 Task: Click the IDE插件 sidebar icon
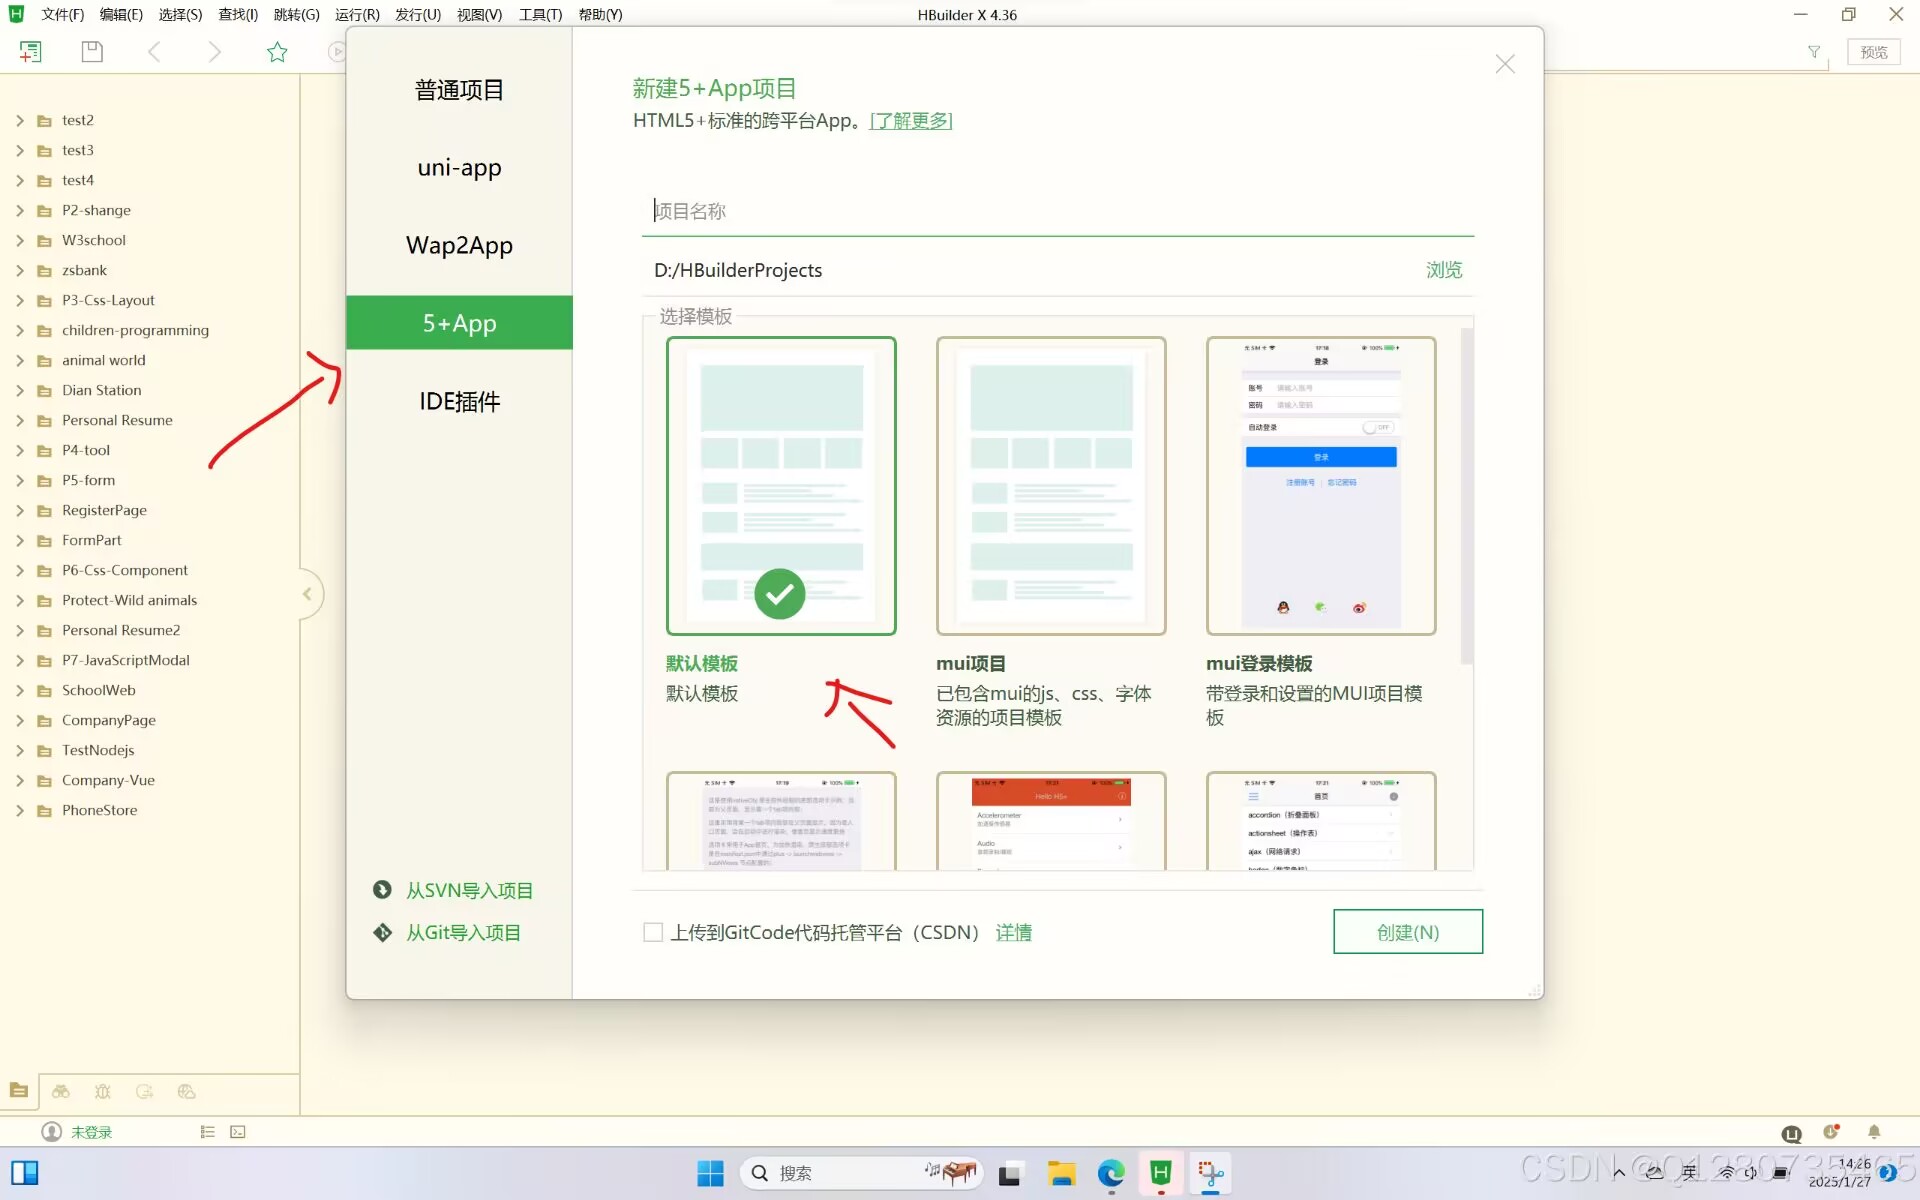click(459, 401)
